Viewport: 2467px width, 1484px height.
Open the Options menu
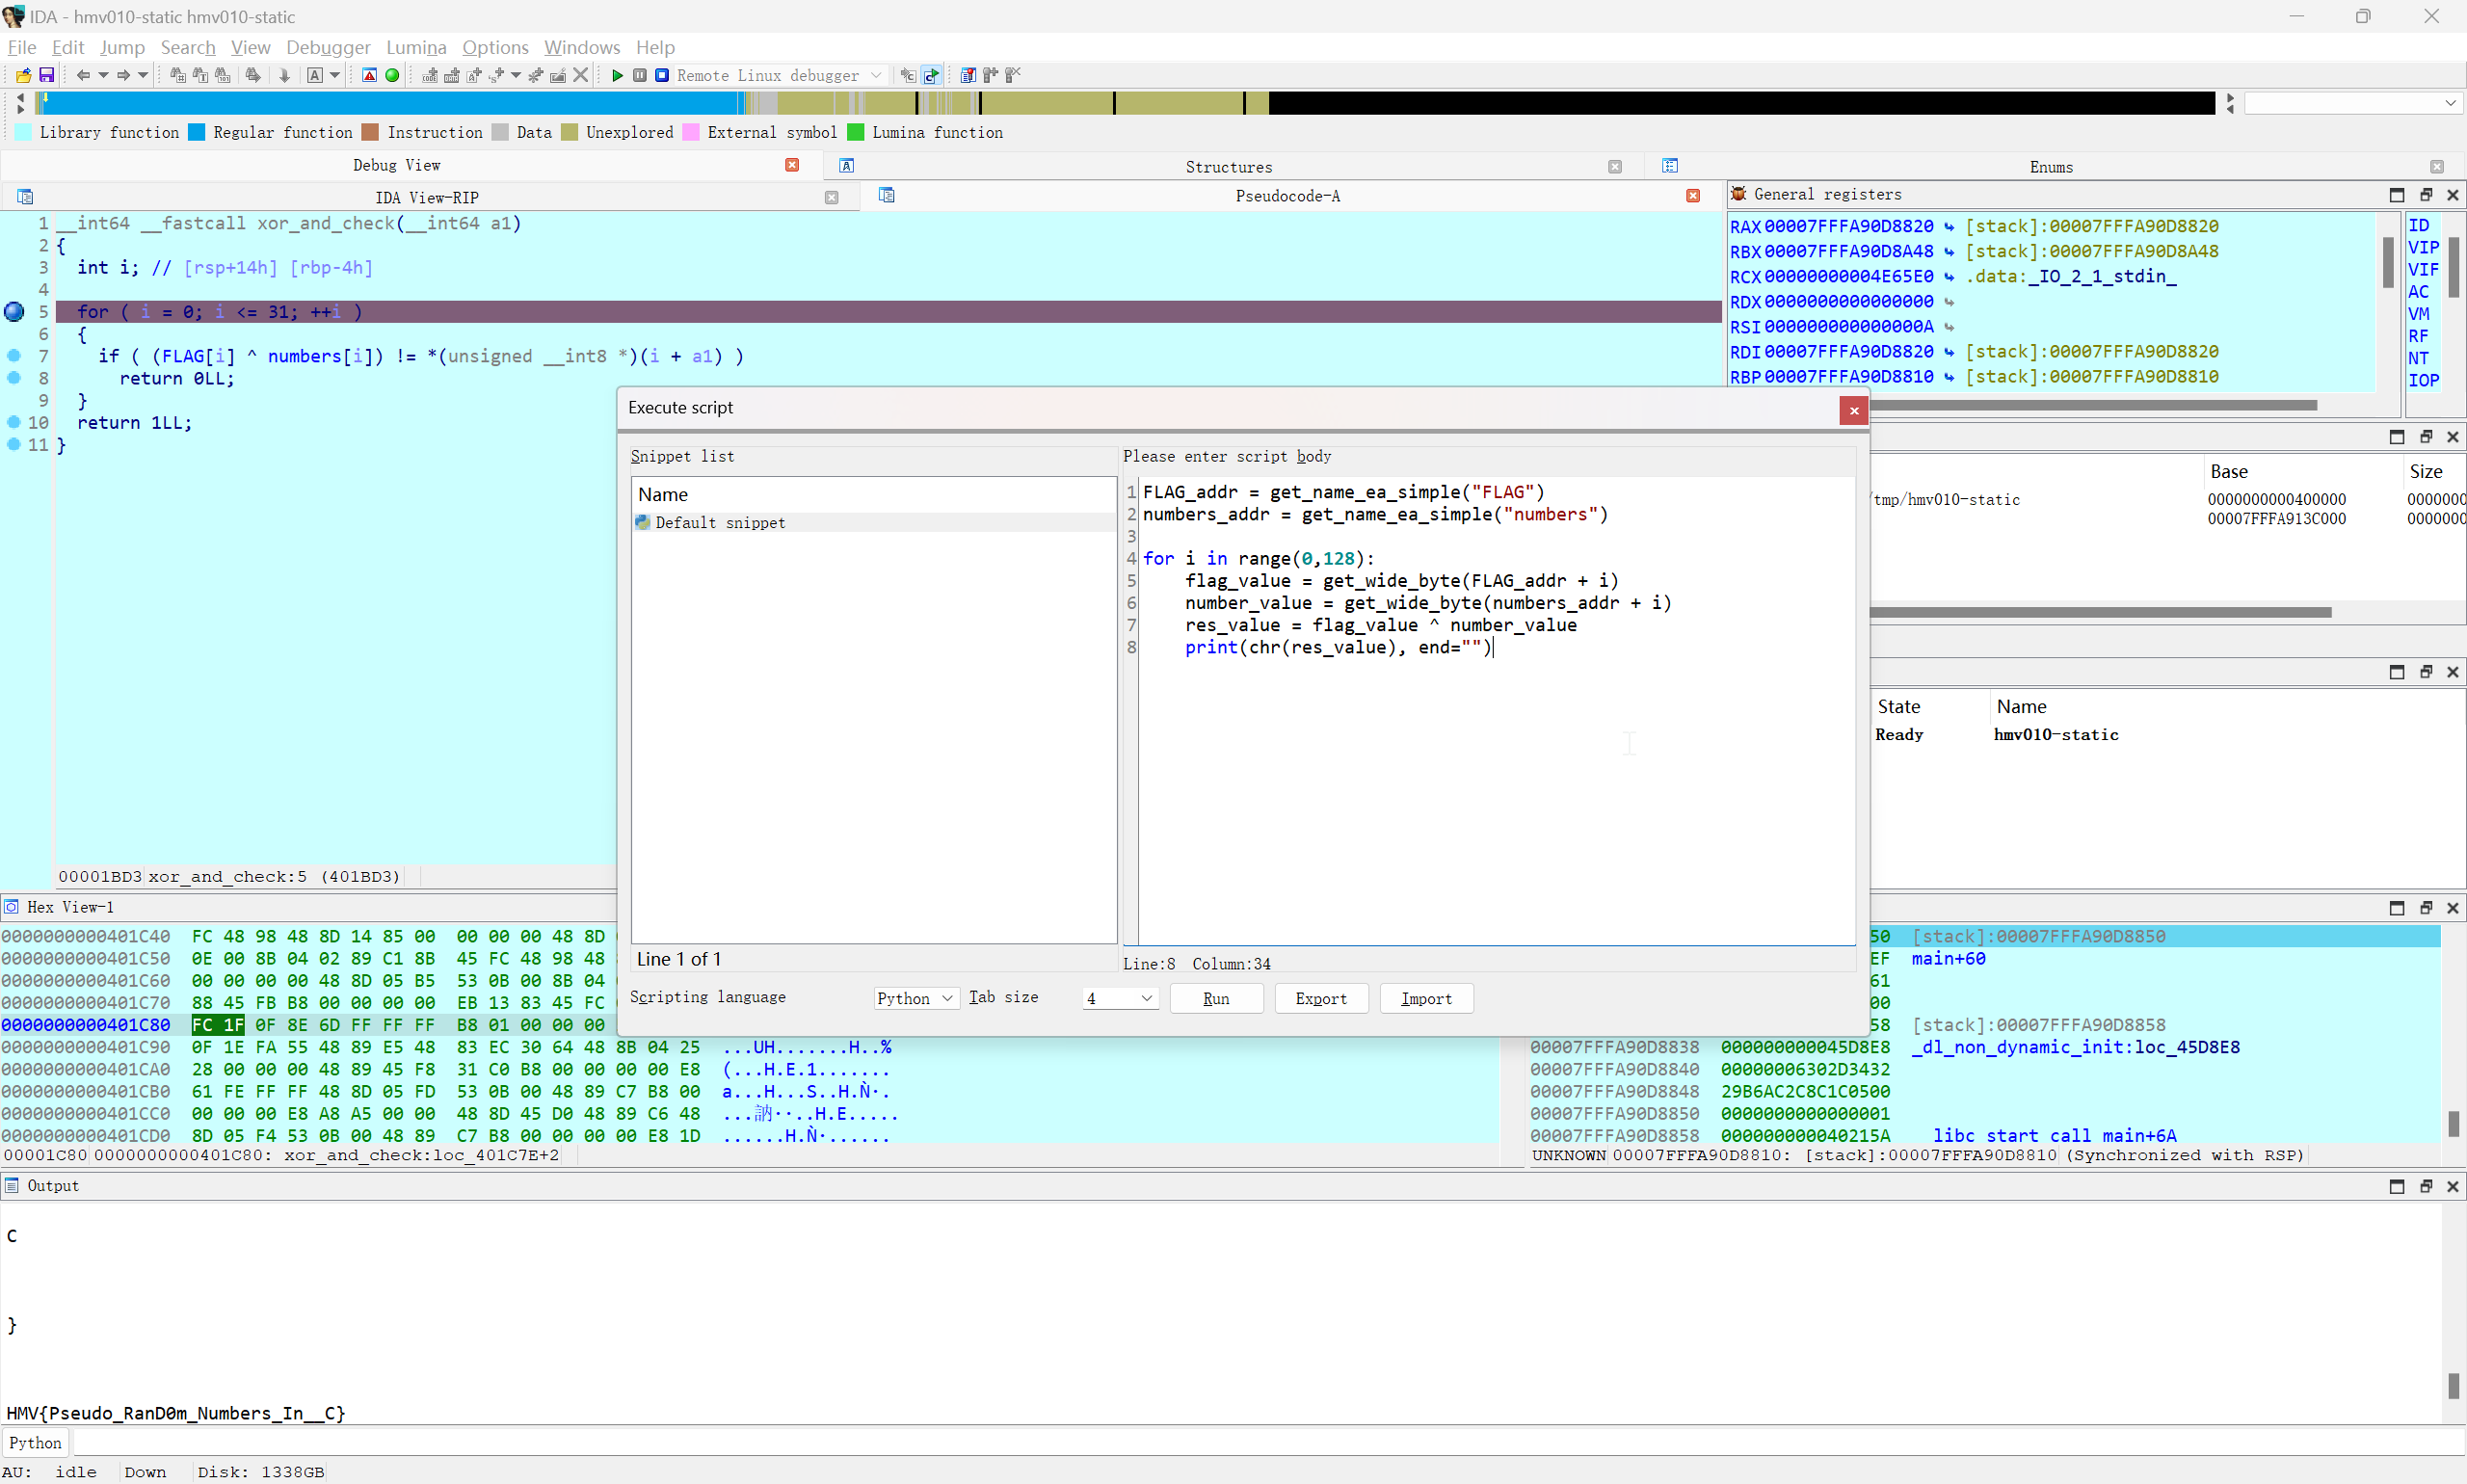(495, 47)
